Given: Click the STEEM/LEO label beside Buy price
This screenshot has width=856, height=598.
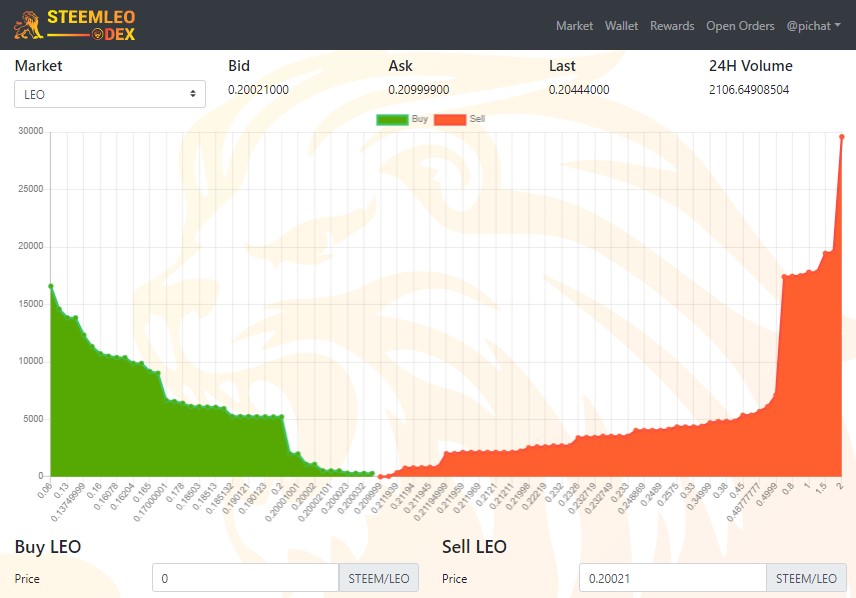Looking at the screenshot, I should coord(379,578).
